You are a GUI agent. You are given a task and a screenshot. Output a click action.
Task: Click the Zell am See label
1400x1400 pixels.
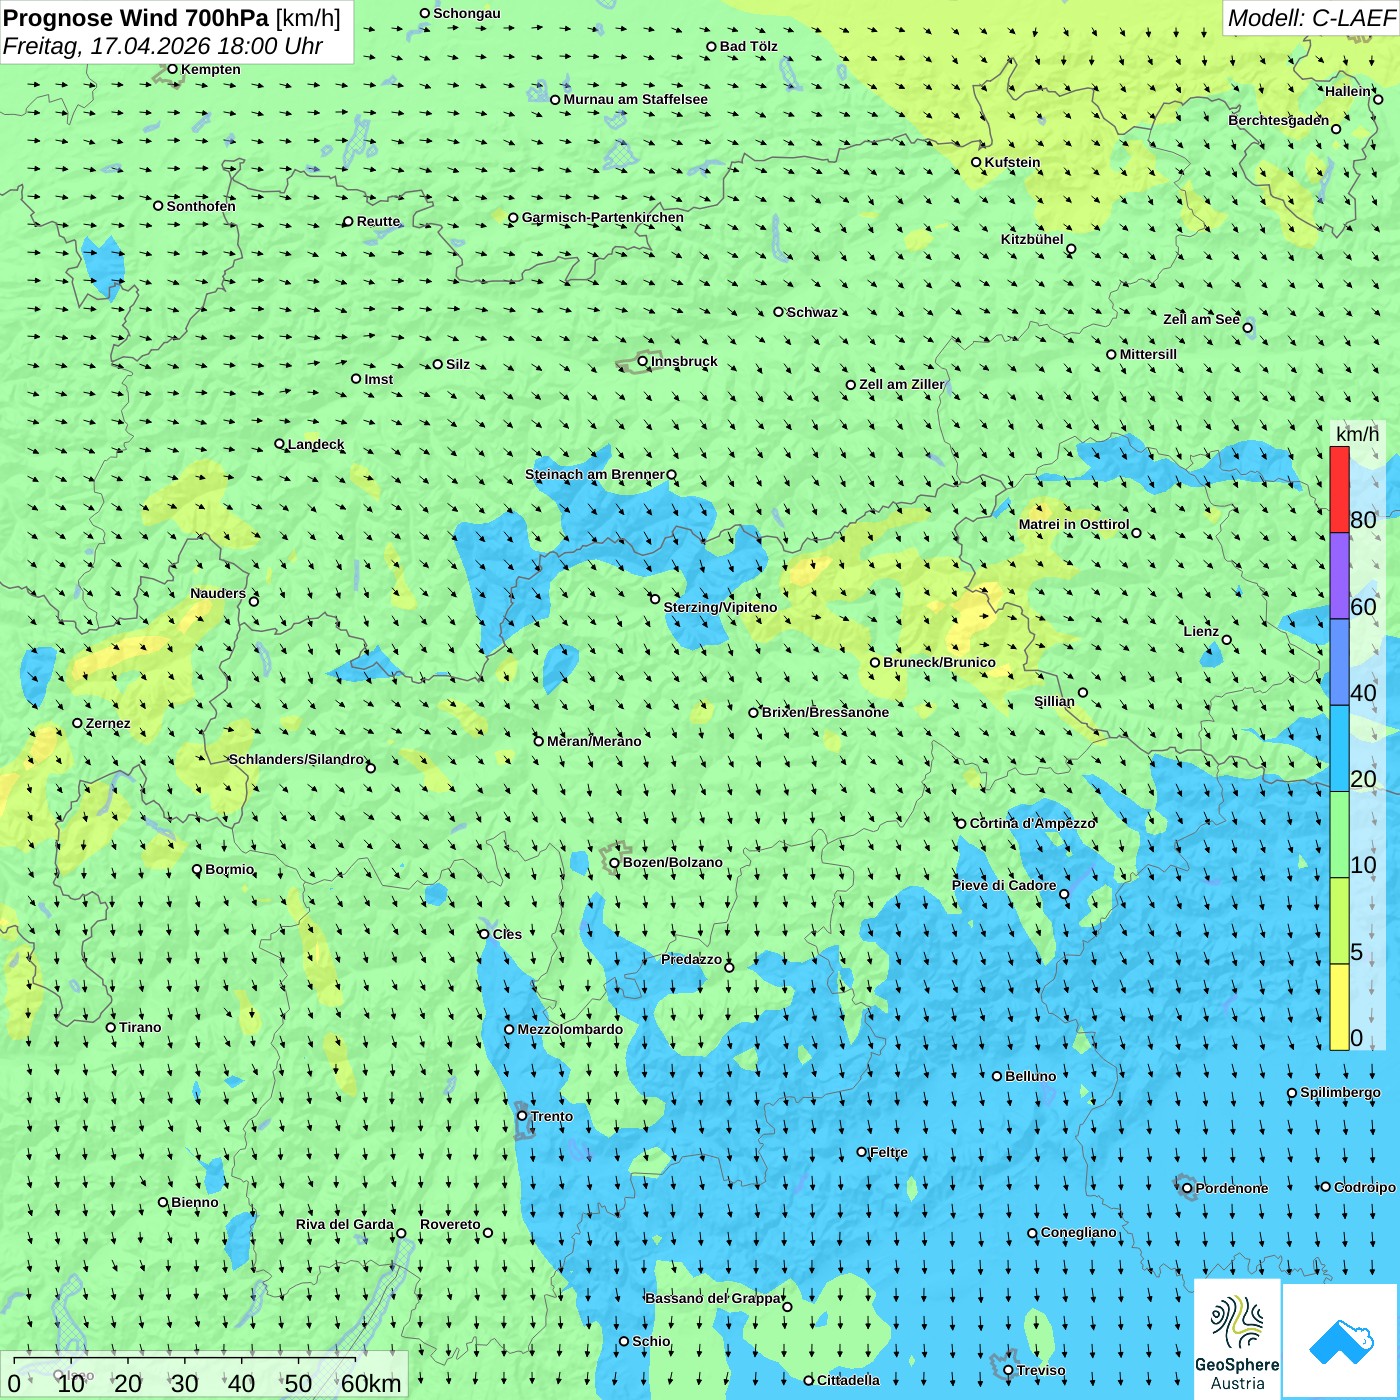[1201, 319]
